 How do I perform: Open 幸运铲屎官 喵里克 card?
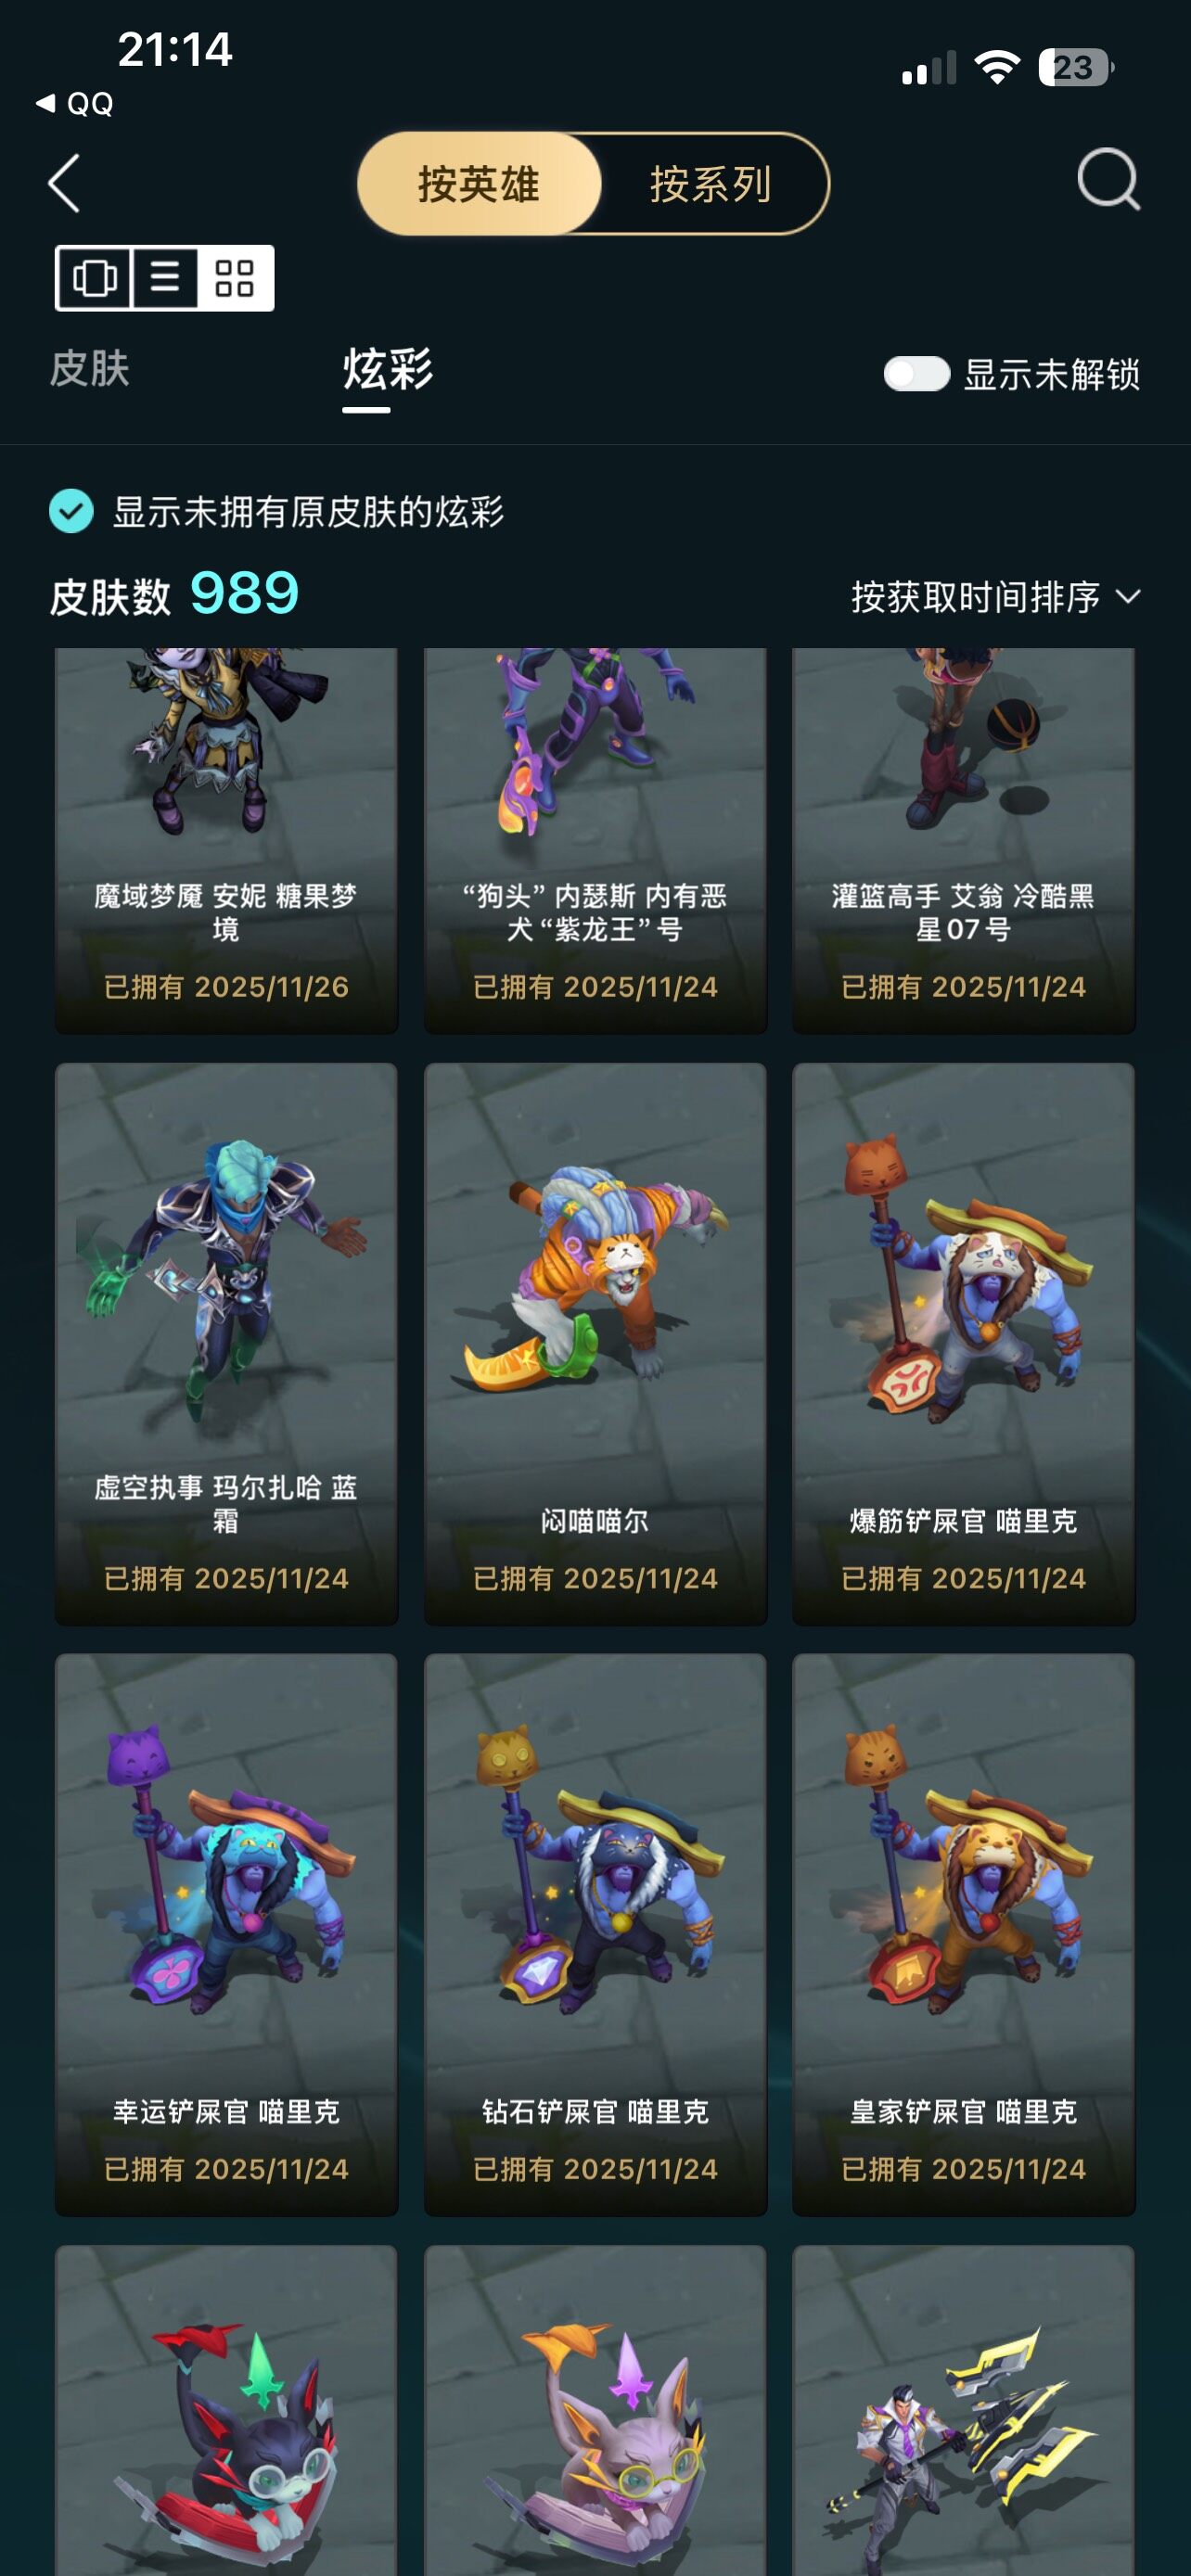[226, 1934]
